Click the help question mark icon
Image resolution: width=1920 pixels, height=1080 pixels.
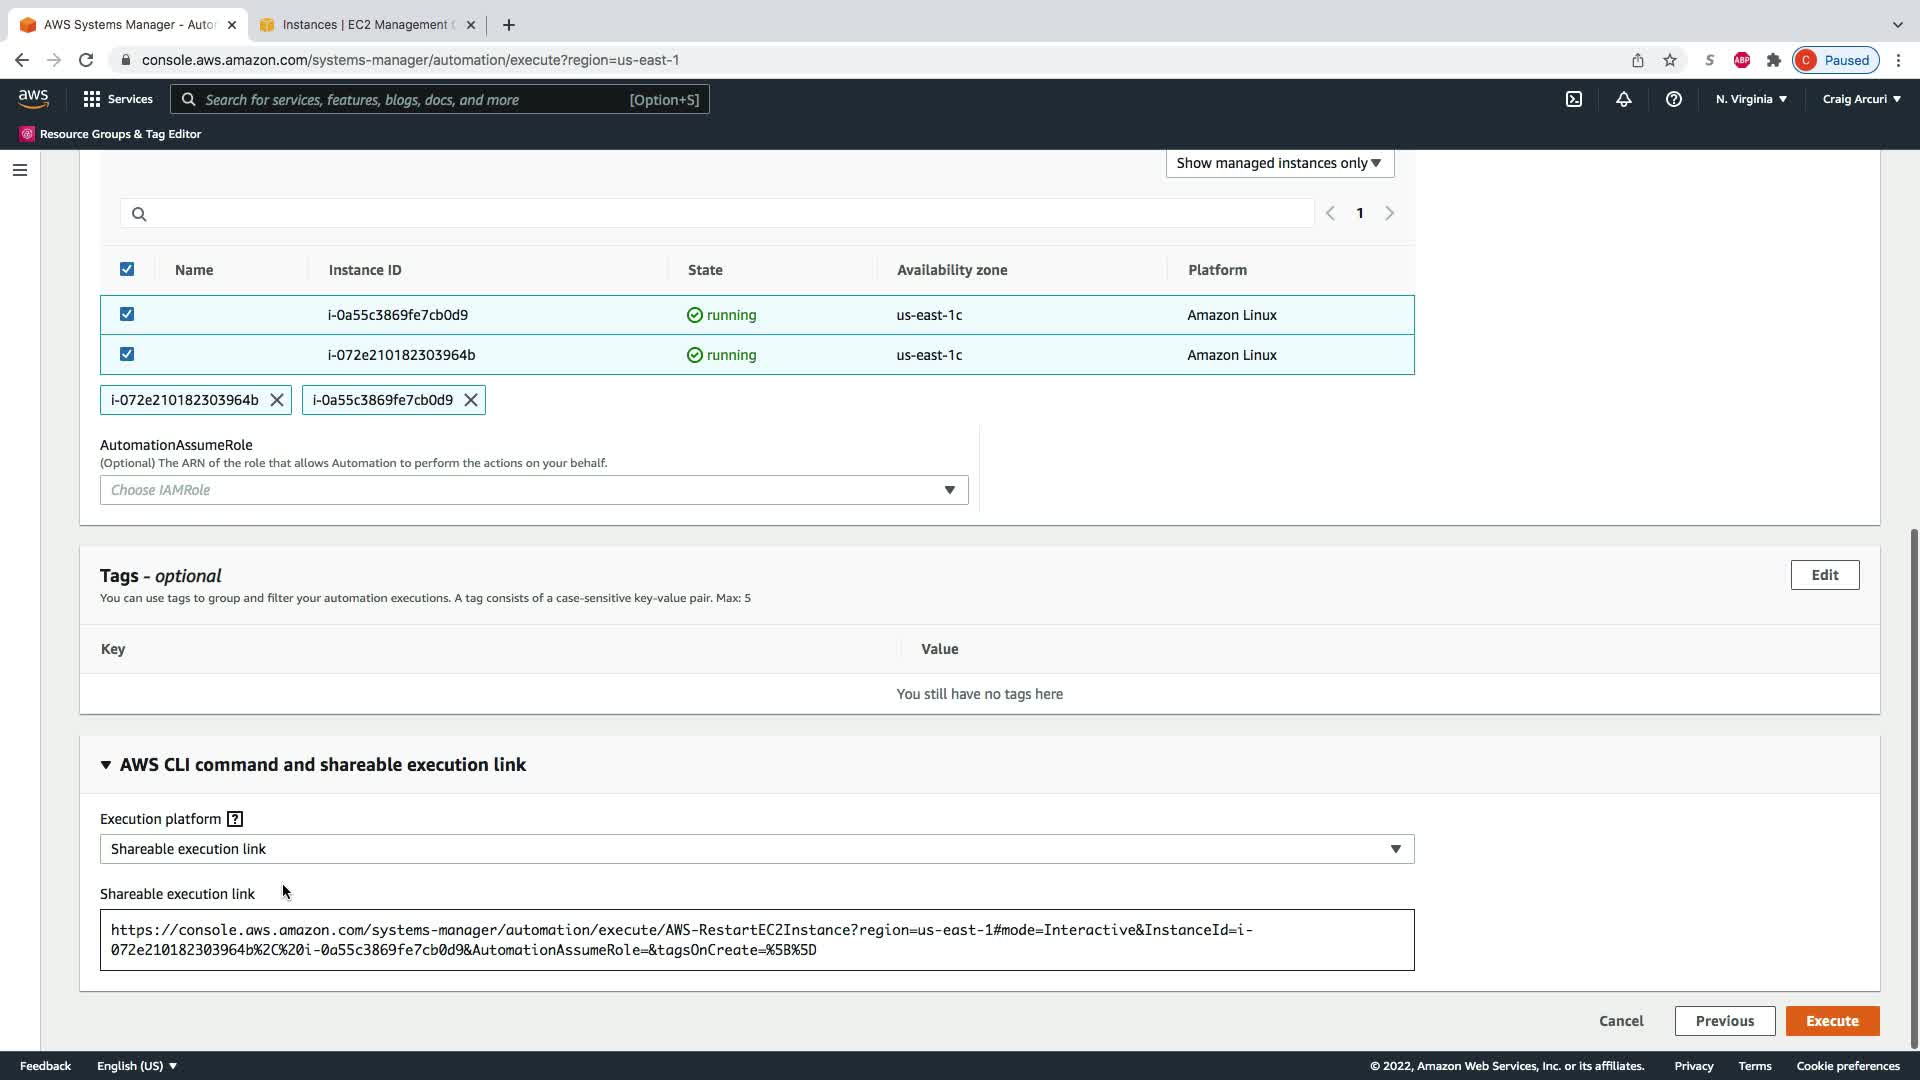[x=1673, y=99]
